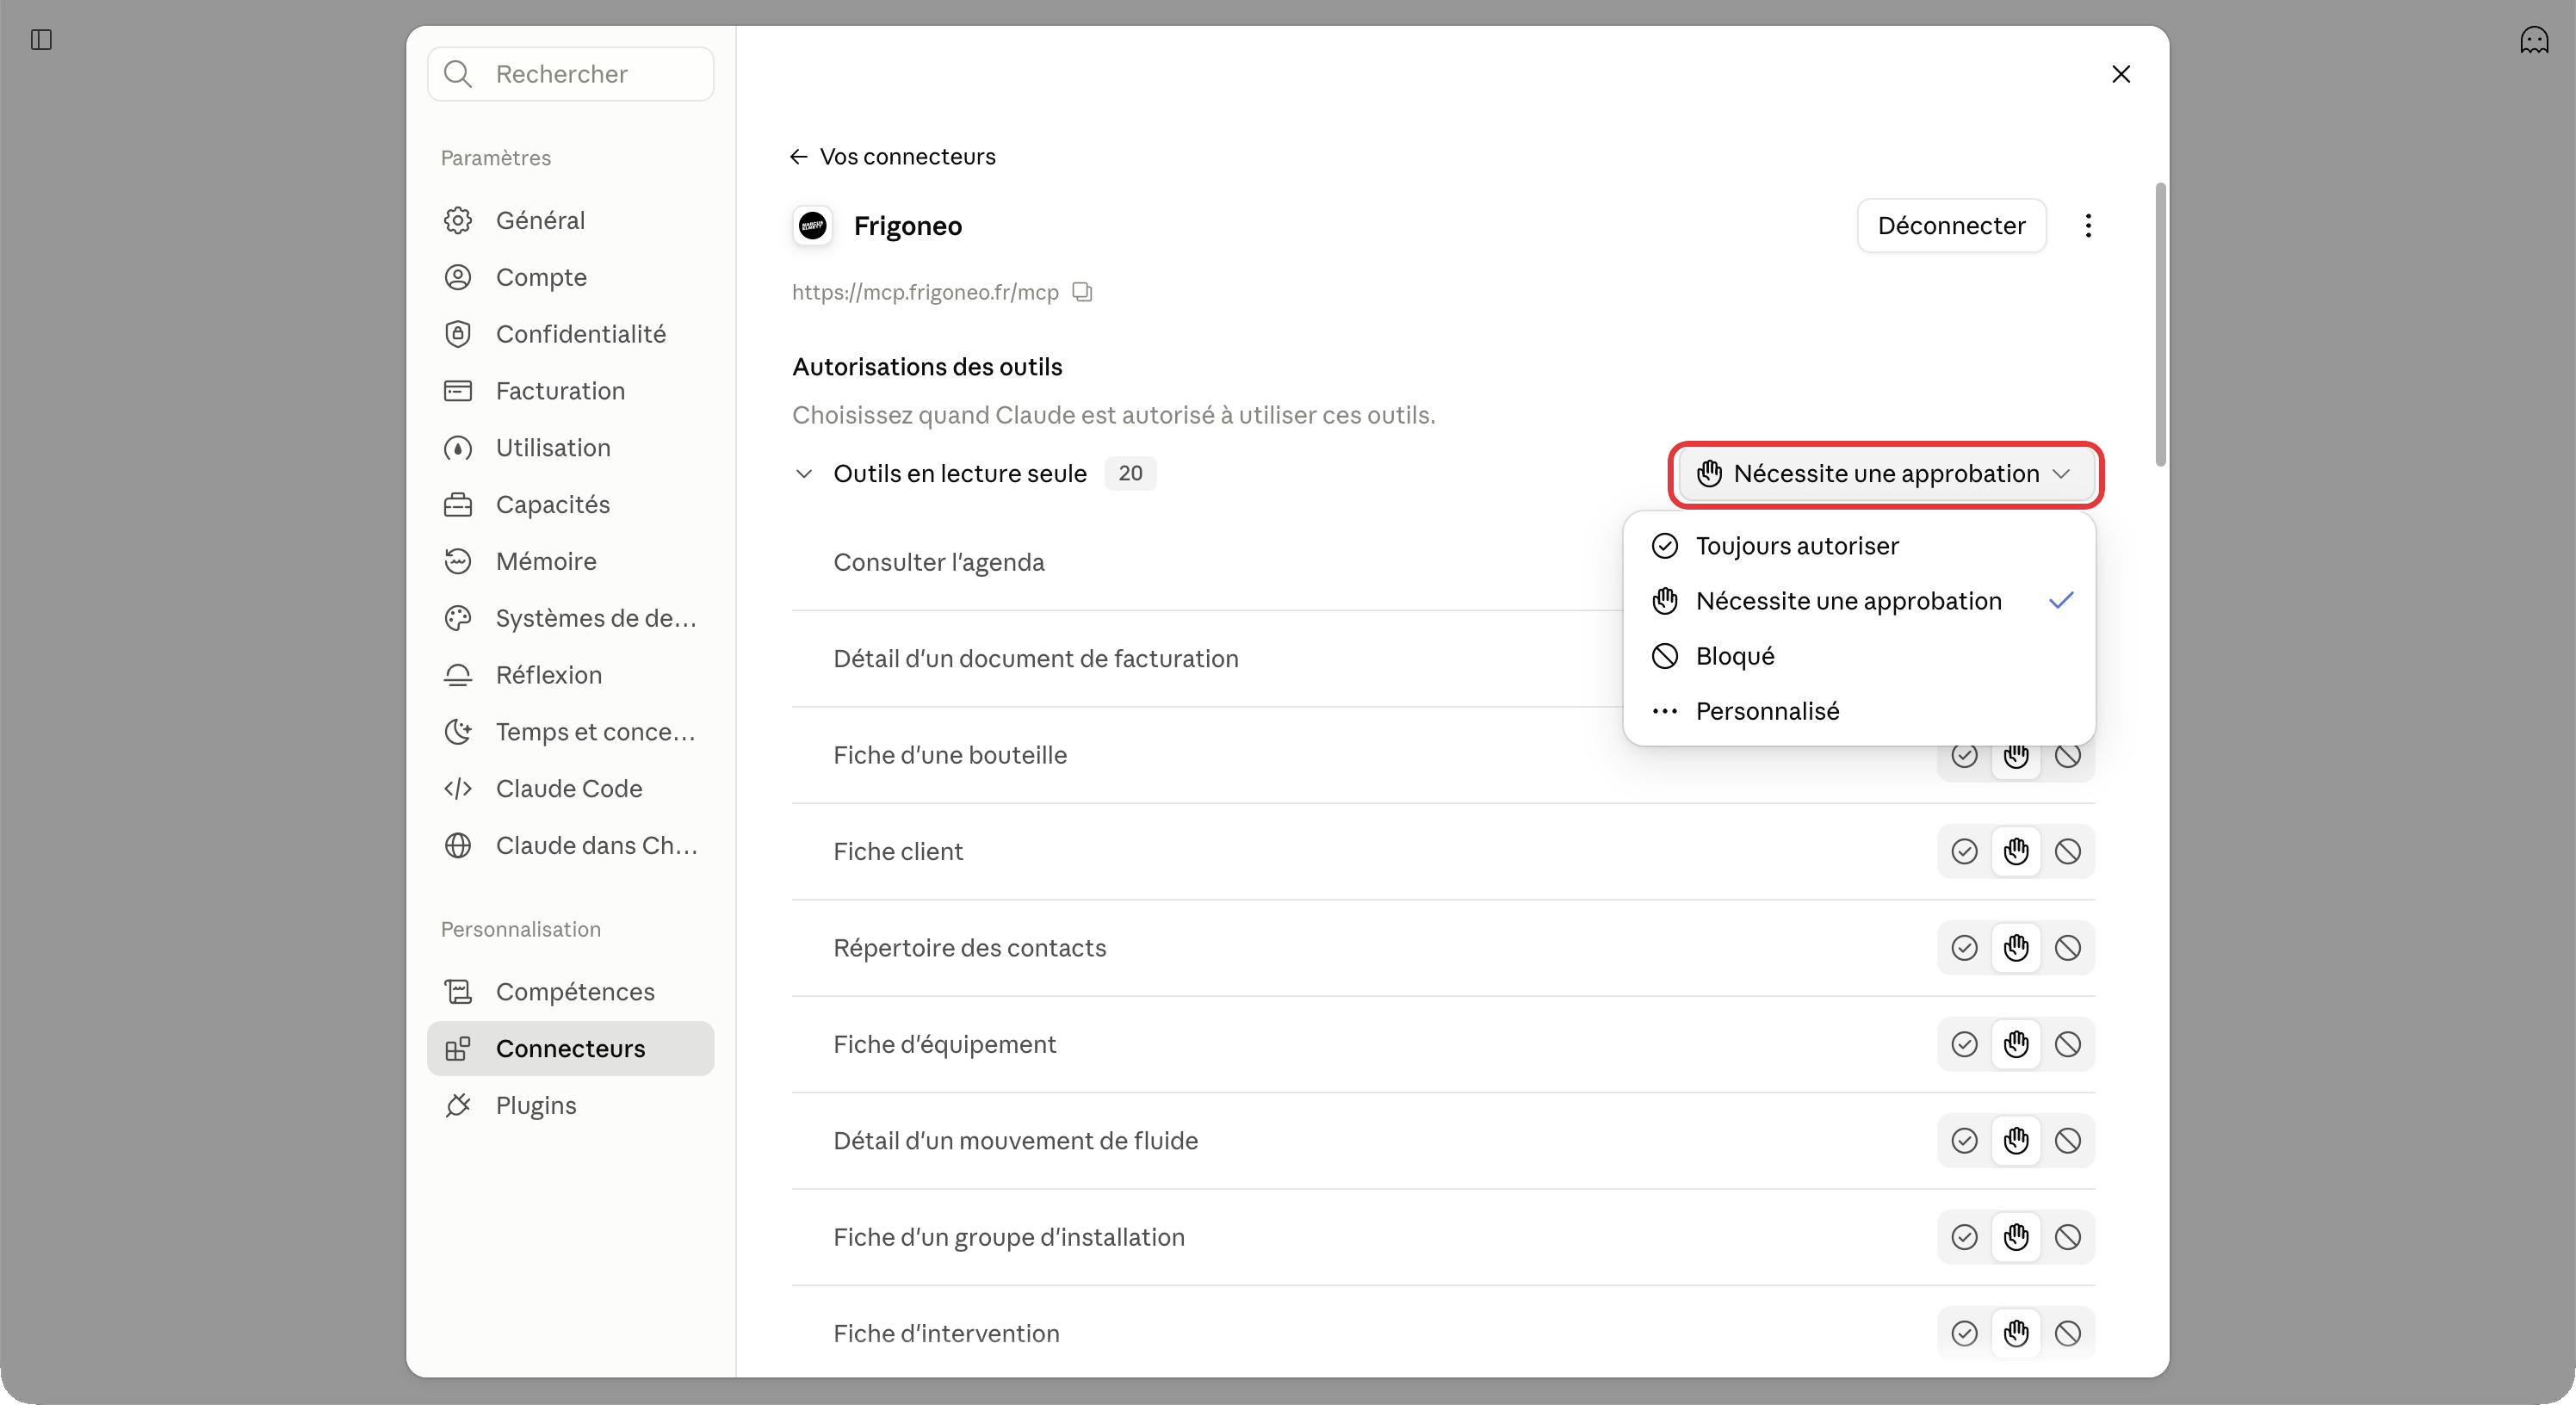
Task: Open Claude dans Chrome settings entry
Action: (571, 847)
